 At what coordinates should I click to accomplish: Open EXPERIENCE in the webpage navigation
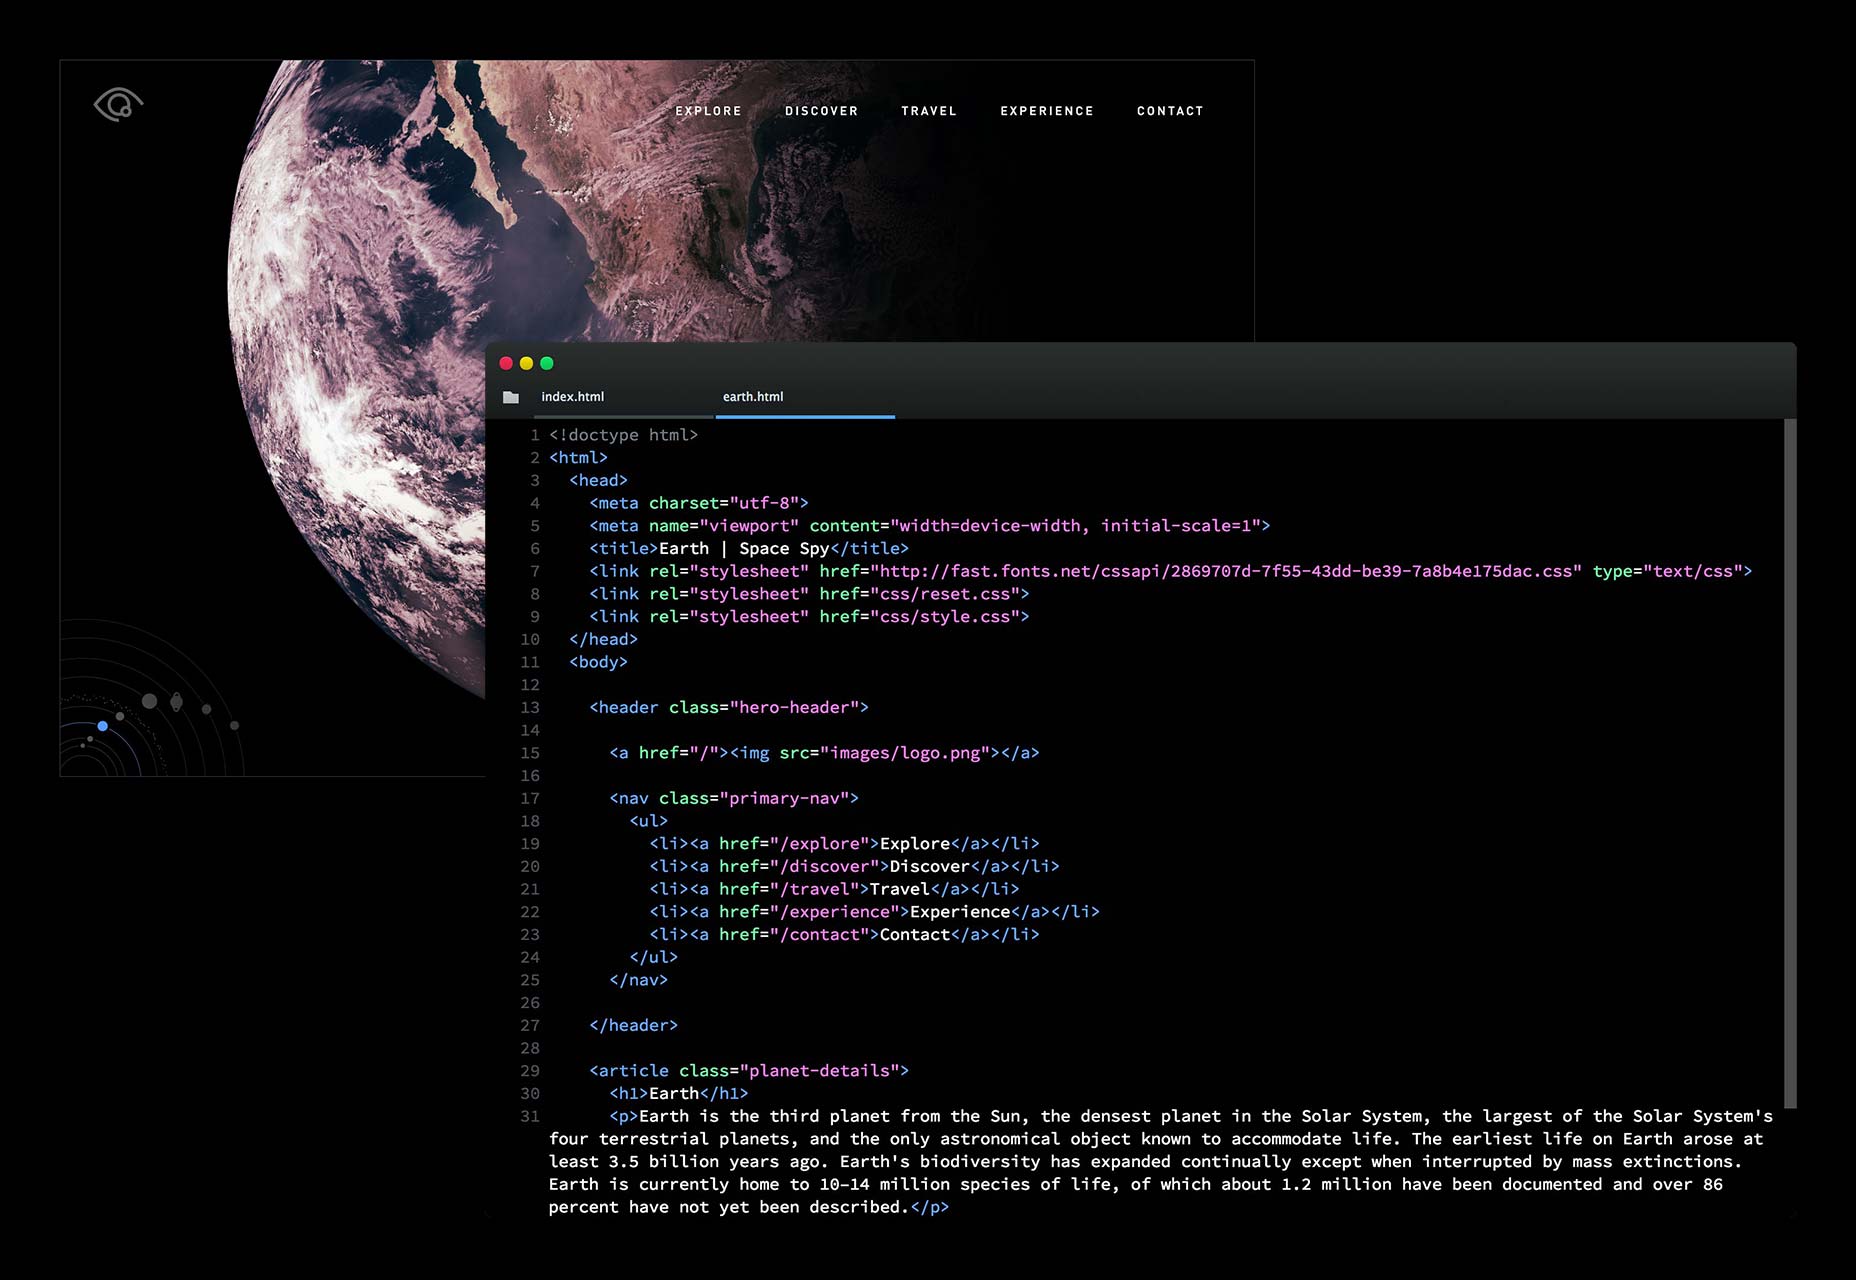[x=1047, y=111]
